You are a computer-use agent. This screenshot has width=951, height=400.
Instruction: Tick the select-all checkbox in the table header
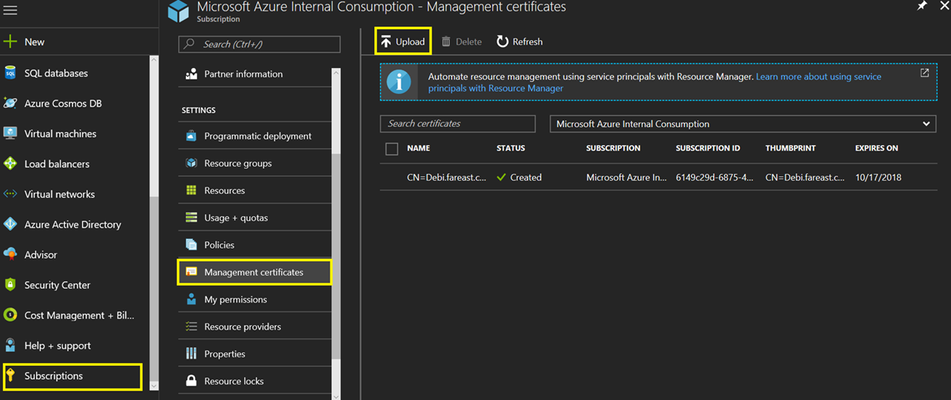pos(392,148)
